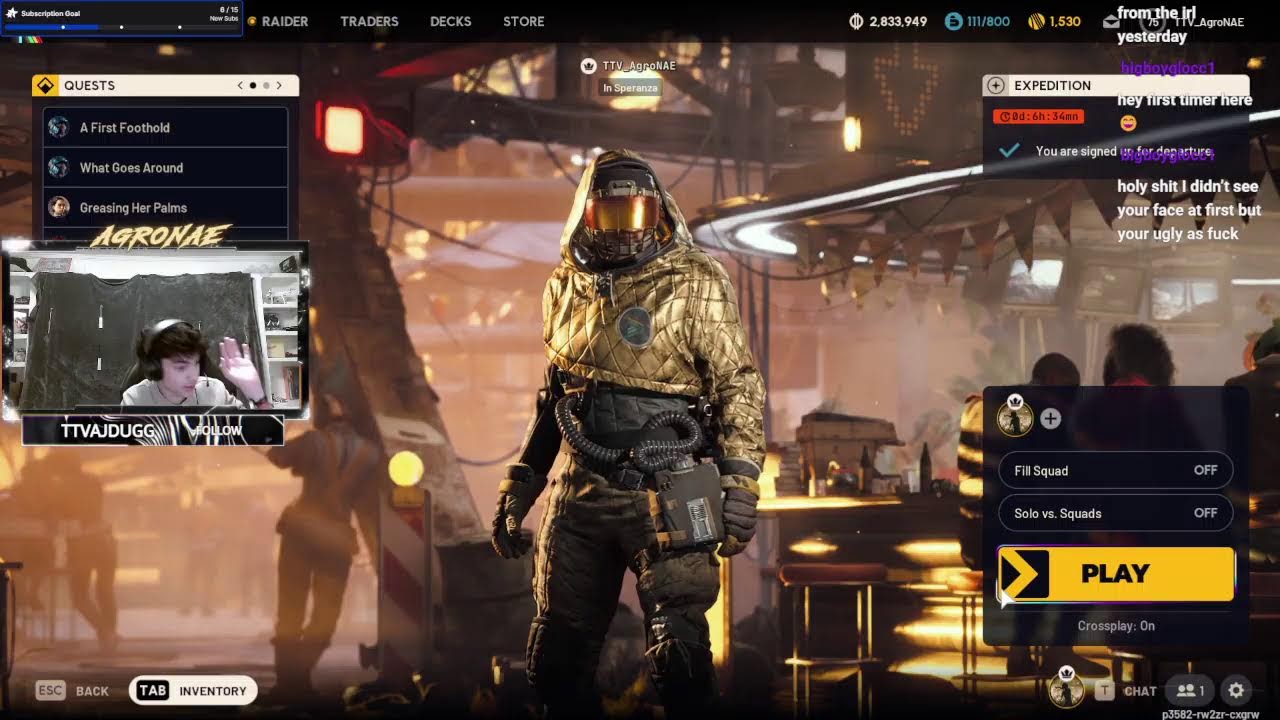
Task: Click the TTV_AgroNAE name above the character
Action: [x=639, y=66]
